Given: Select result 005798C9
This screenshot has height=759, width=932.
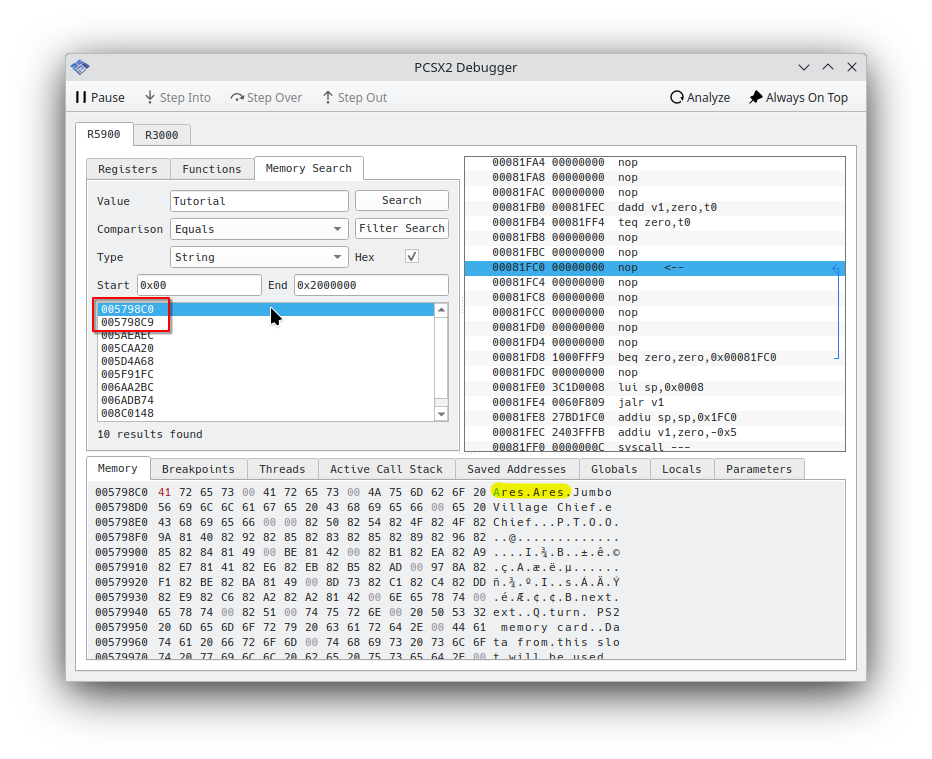Looking at the screenshot, I should coord(266,322).
